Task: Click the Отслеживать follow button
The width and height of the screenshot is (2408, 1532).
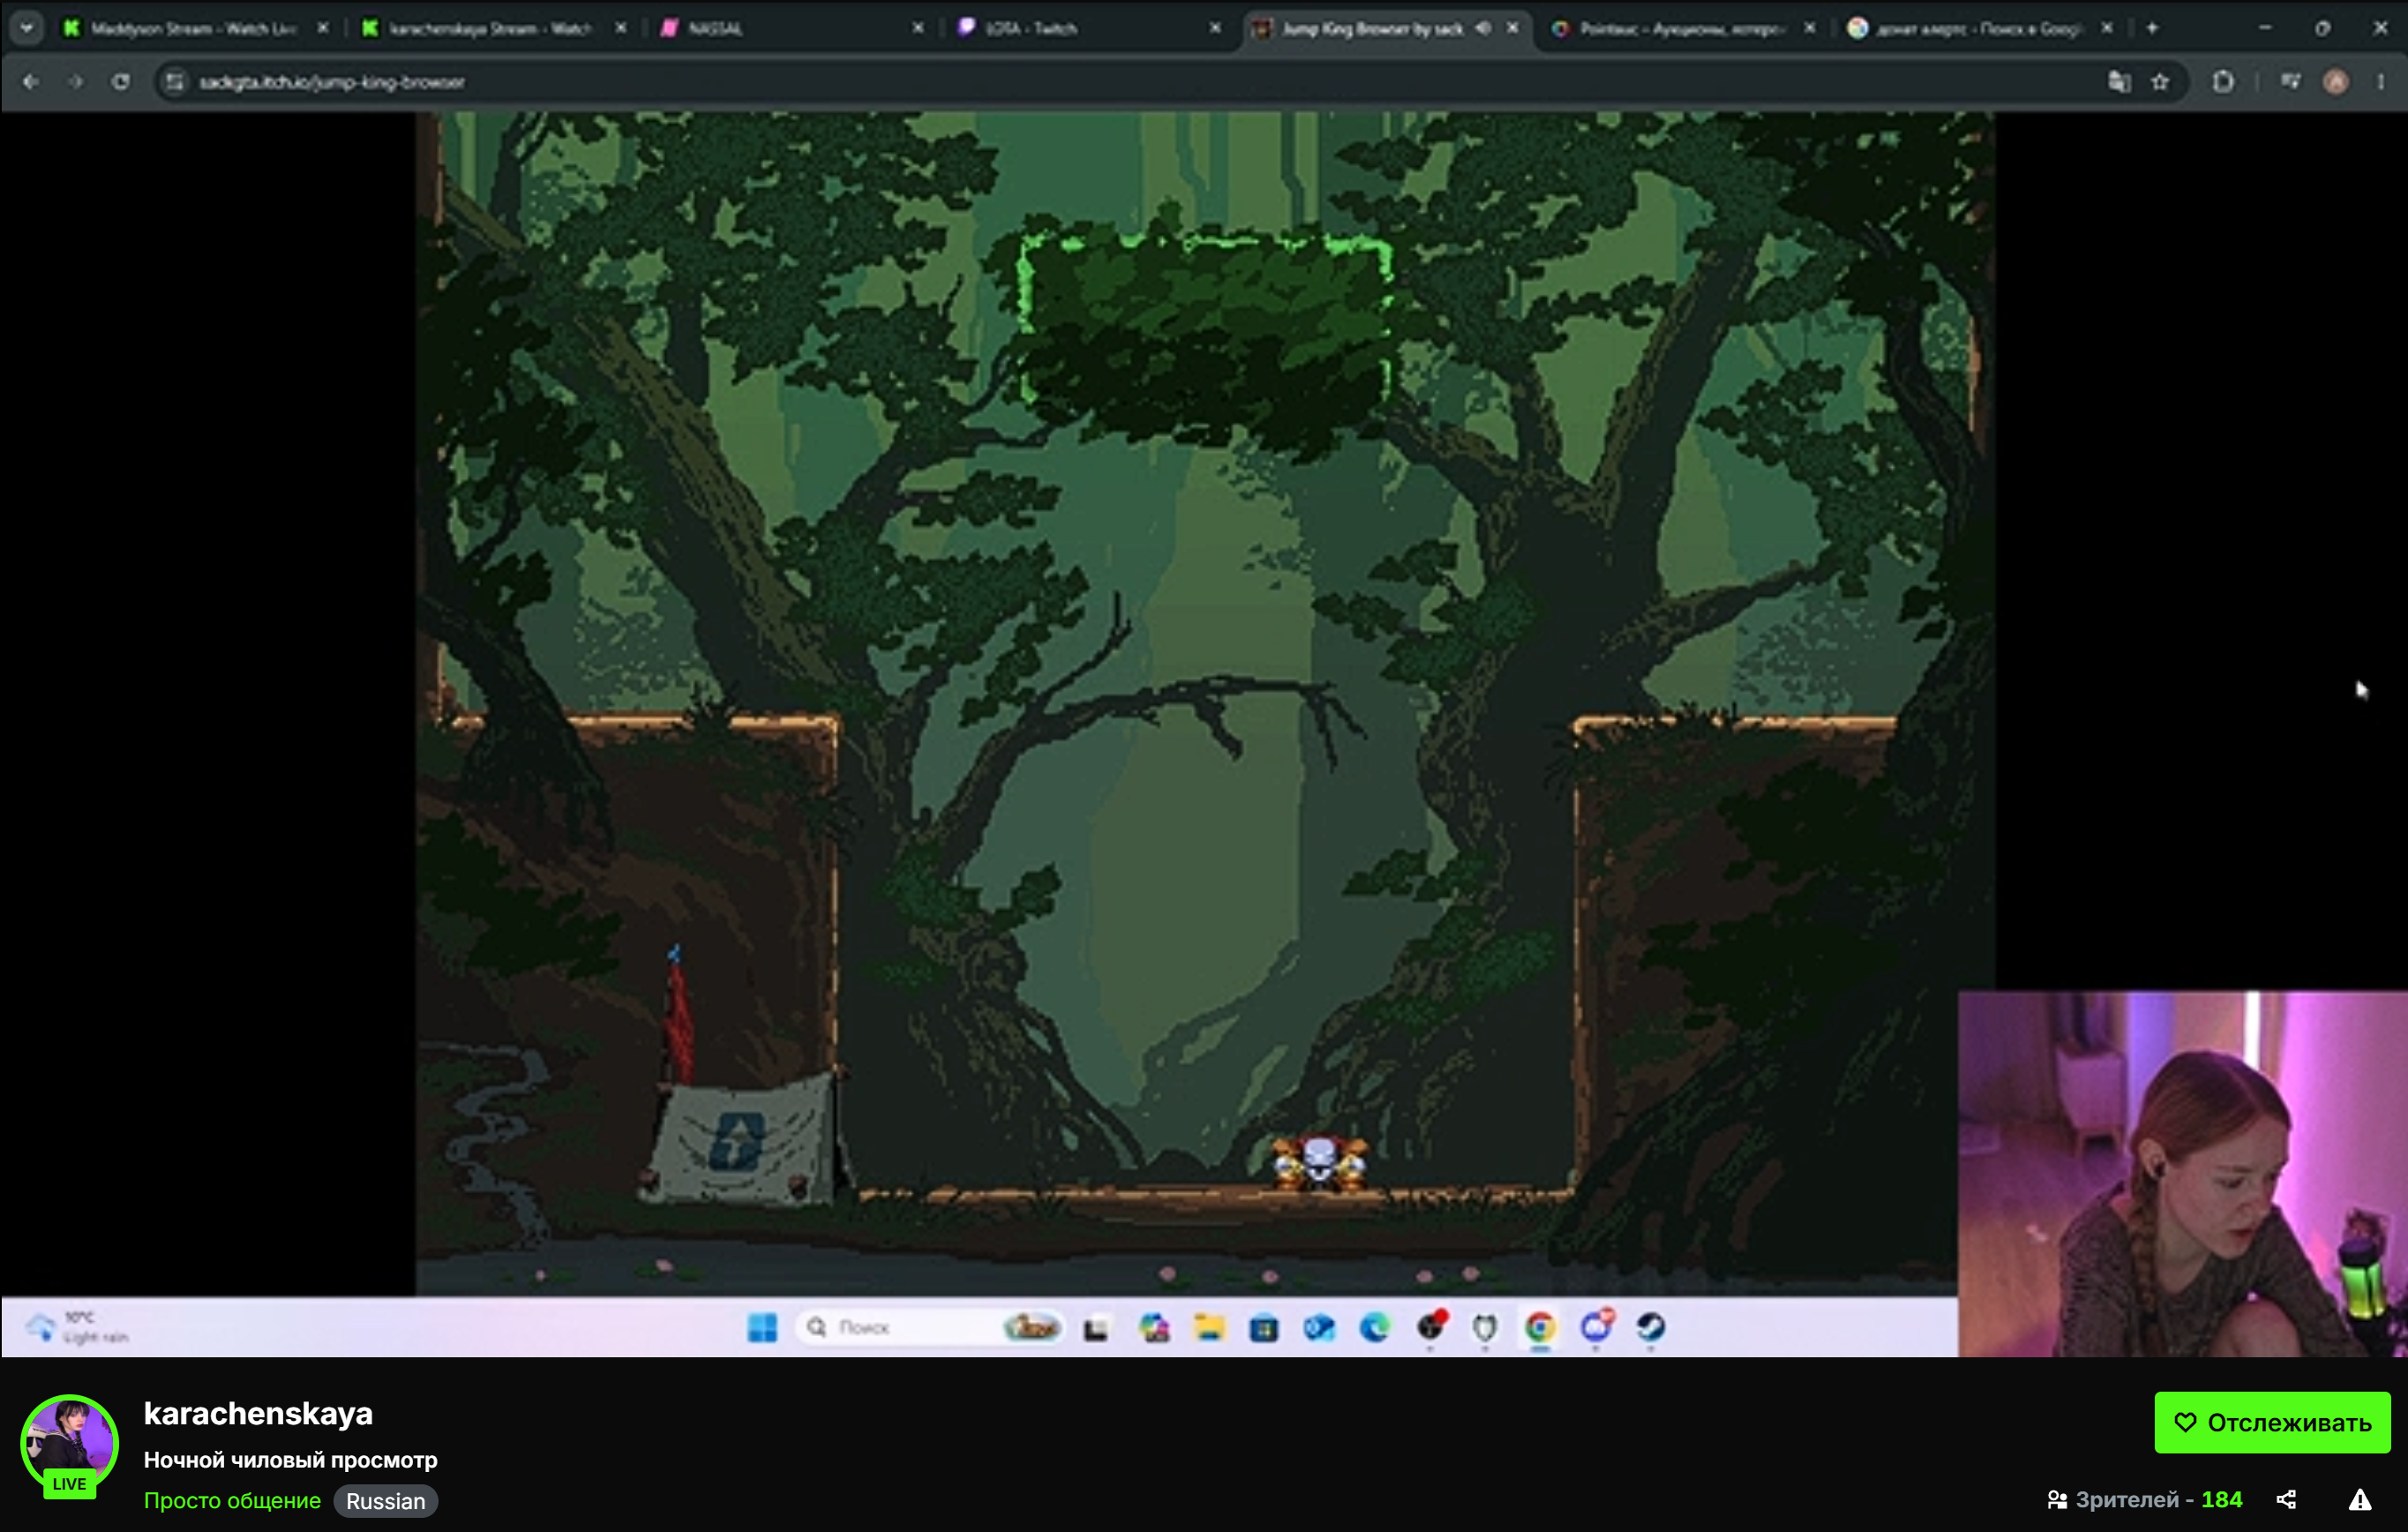Action: [x=2272, y=1422]
